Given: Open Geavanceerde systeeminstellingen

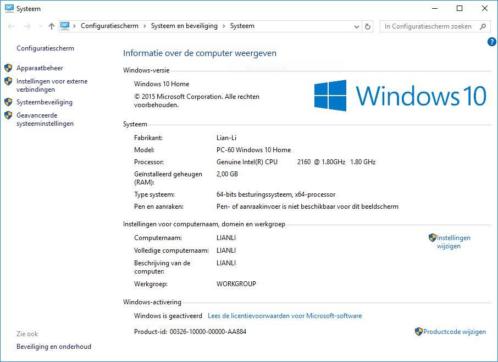Looking at the screenshot, I should tap(45, 119).
